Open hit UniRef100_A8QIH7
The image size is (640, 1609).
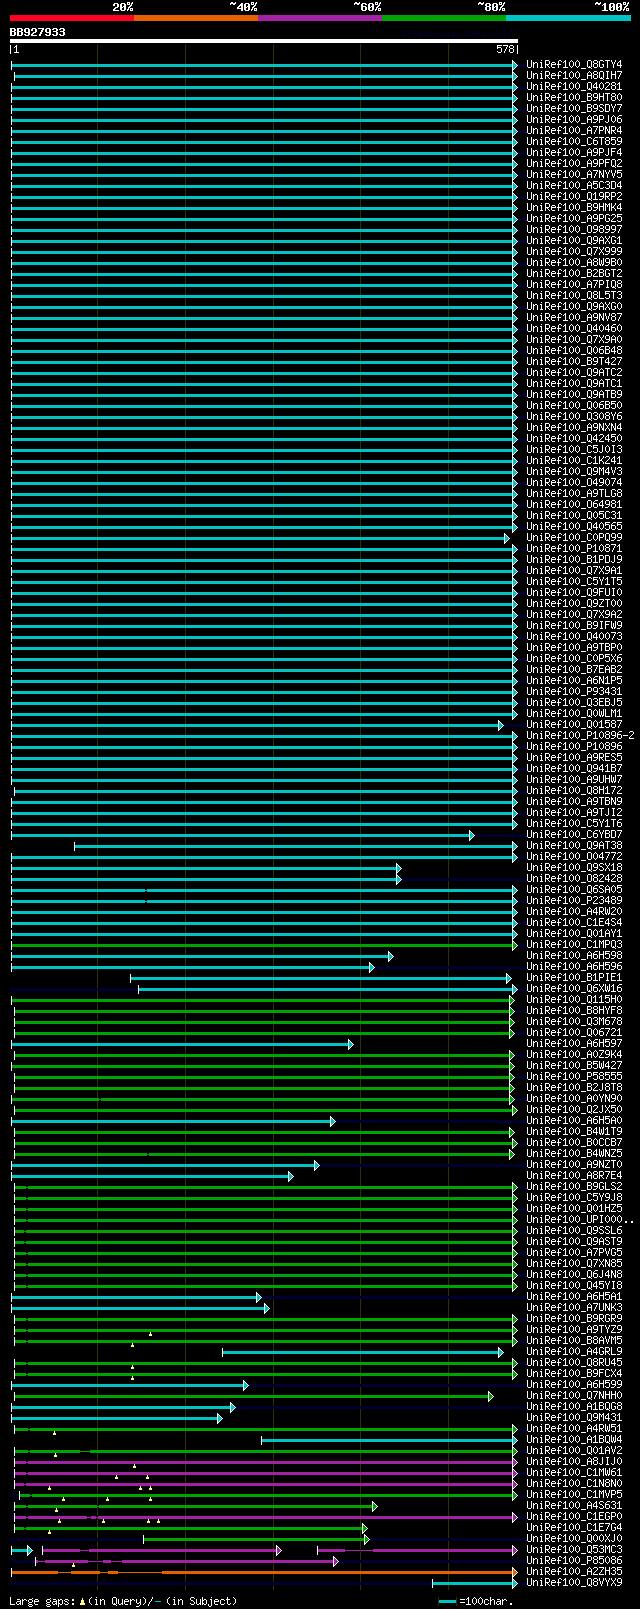pos(574,76)
